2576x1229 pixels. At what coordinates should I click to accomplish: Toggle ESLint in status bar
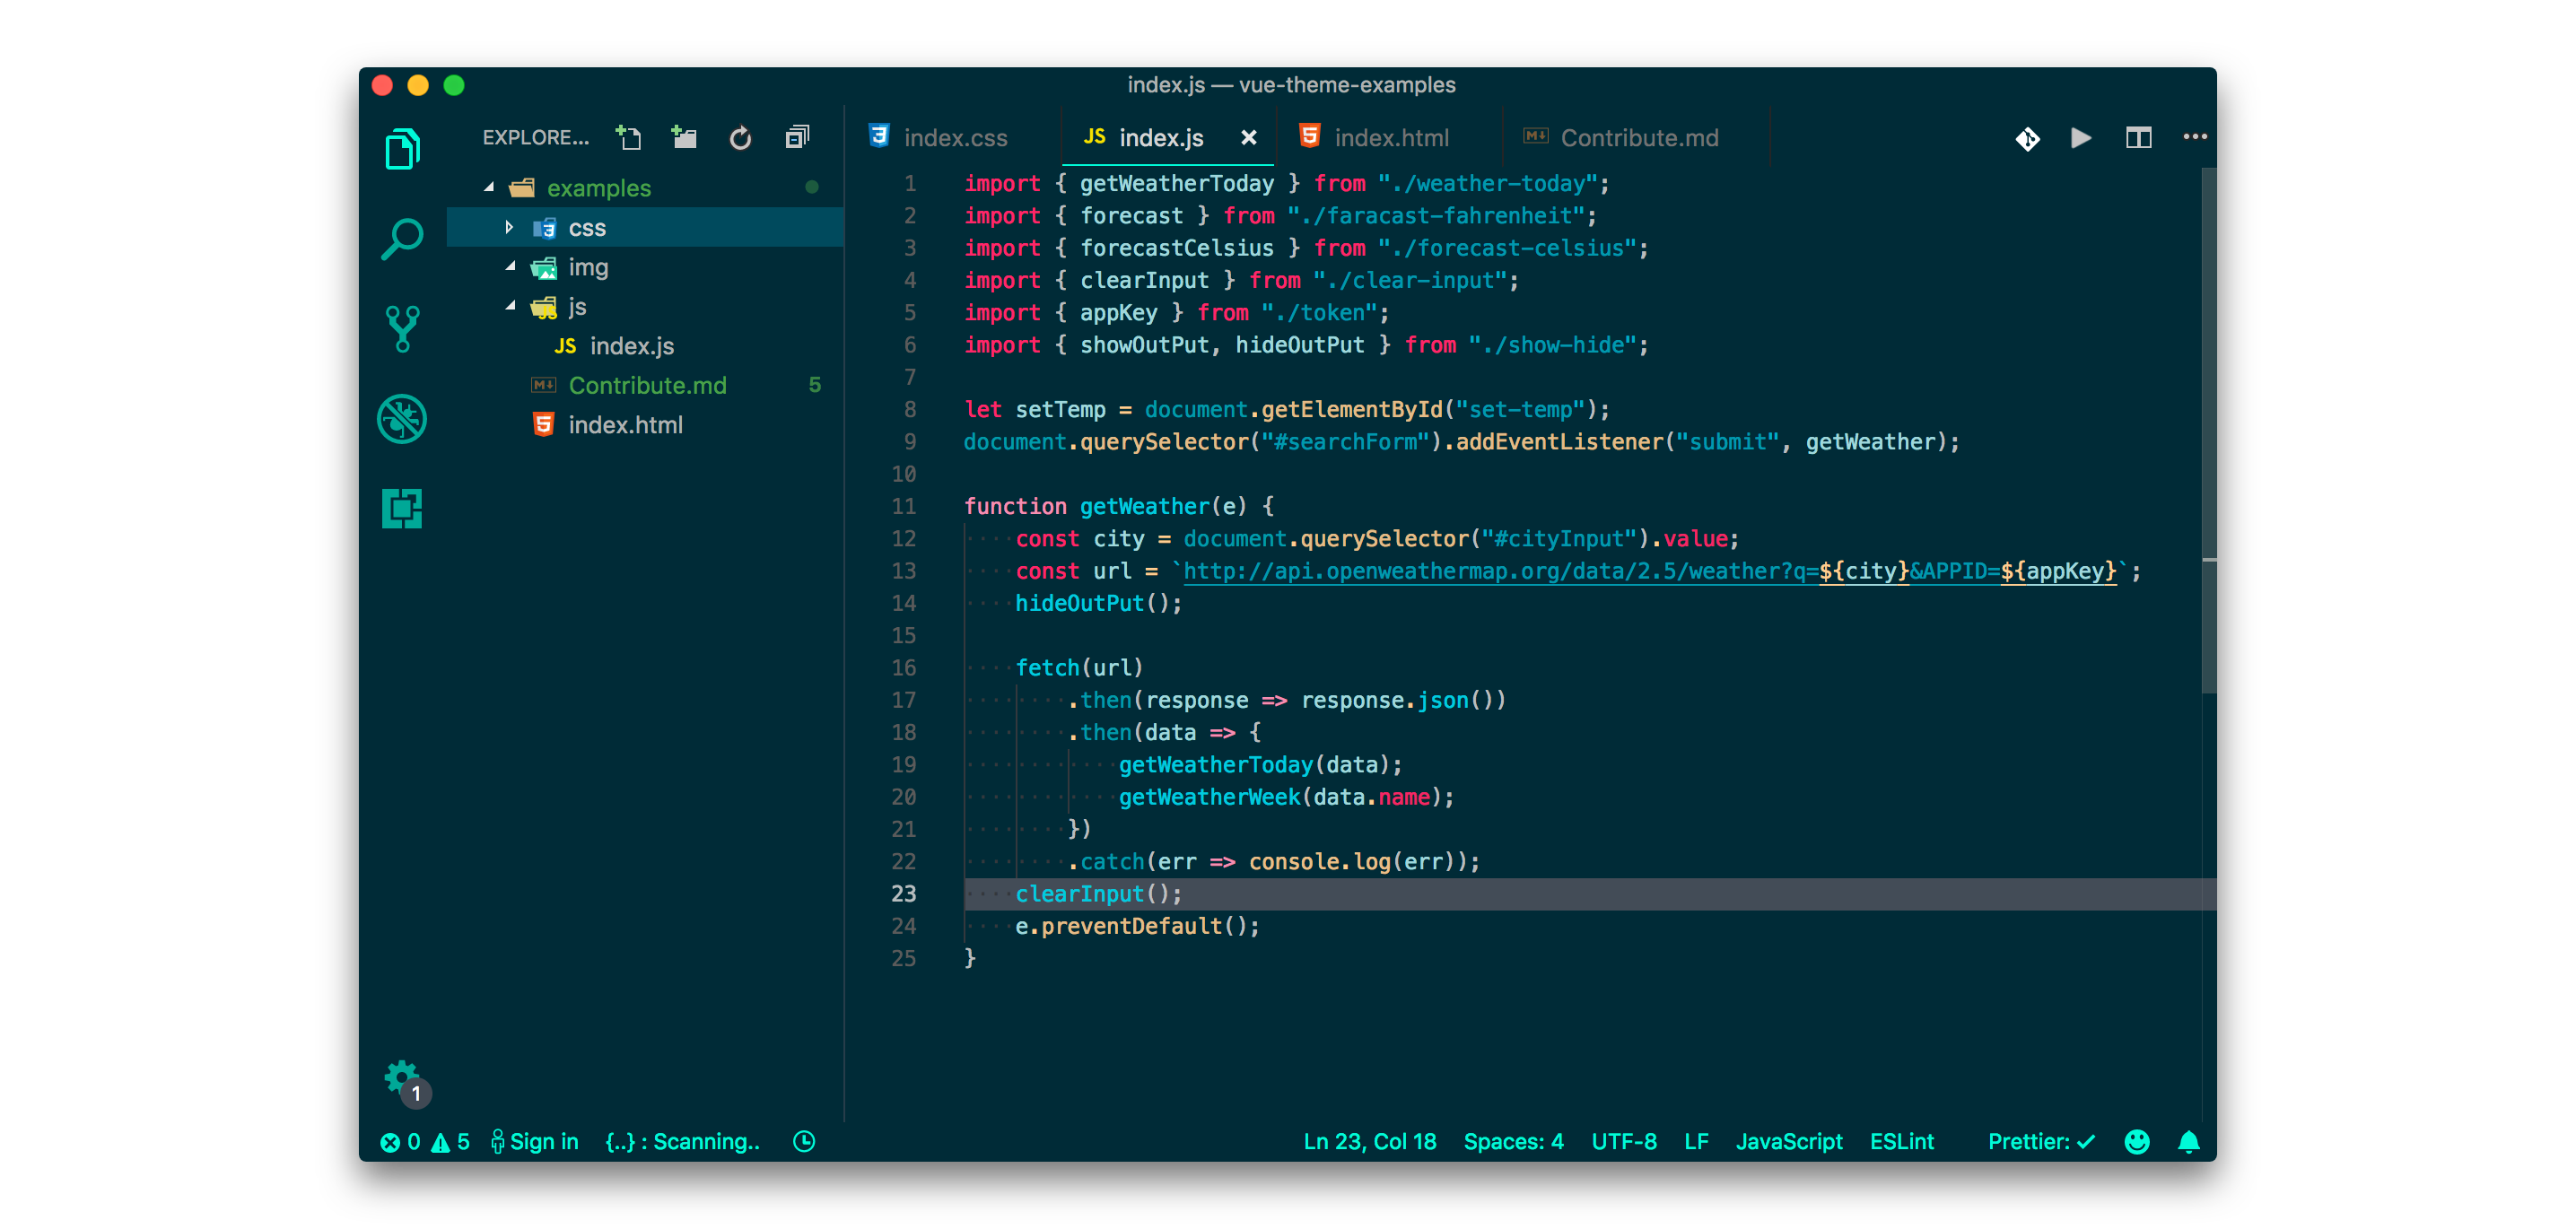point(1901,1142)
